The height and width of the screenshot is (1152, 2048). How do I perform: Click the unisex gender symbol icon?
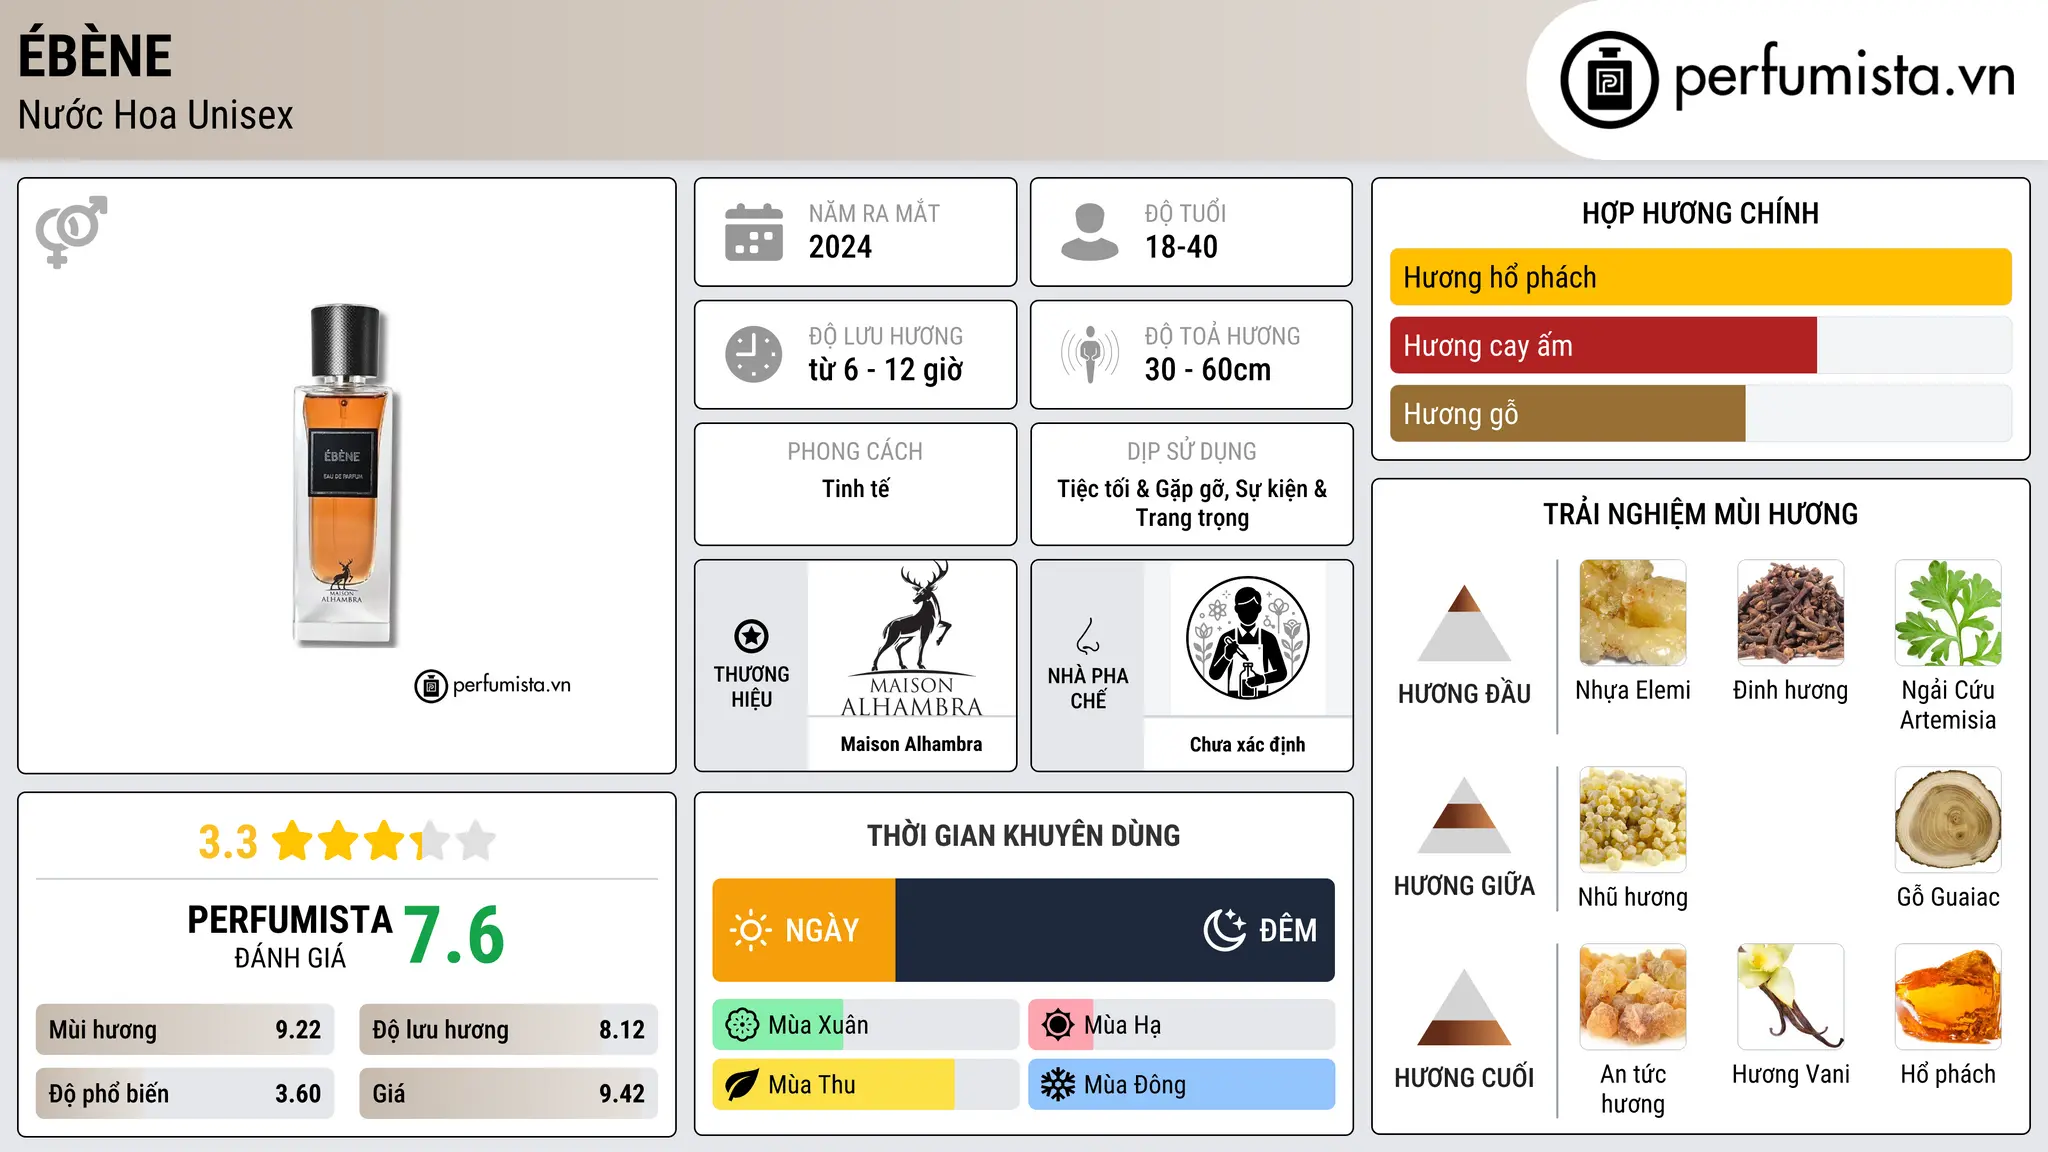point(71,231)
